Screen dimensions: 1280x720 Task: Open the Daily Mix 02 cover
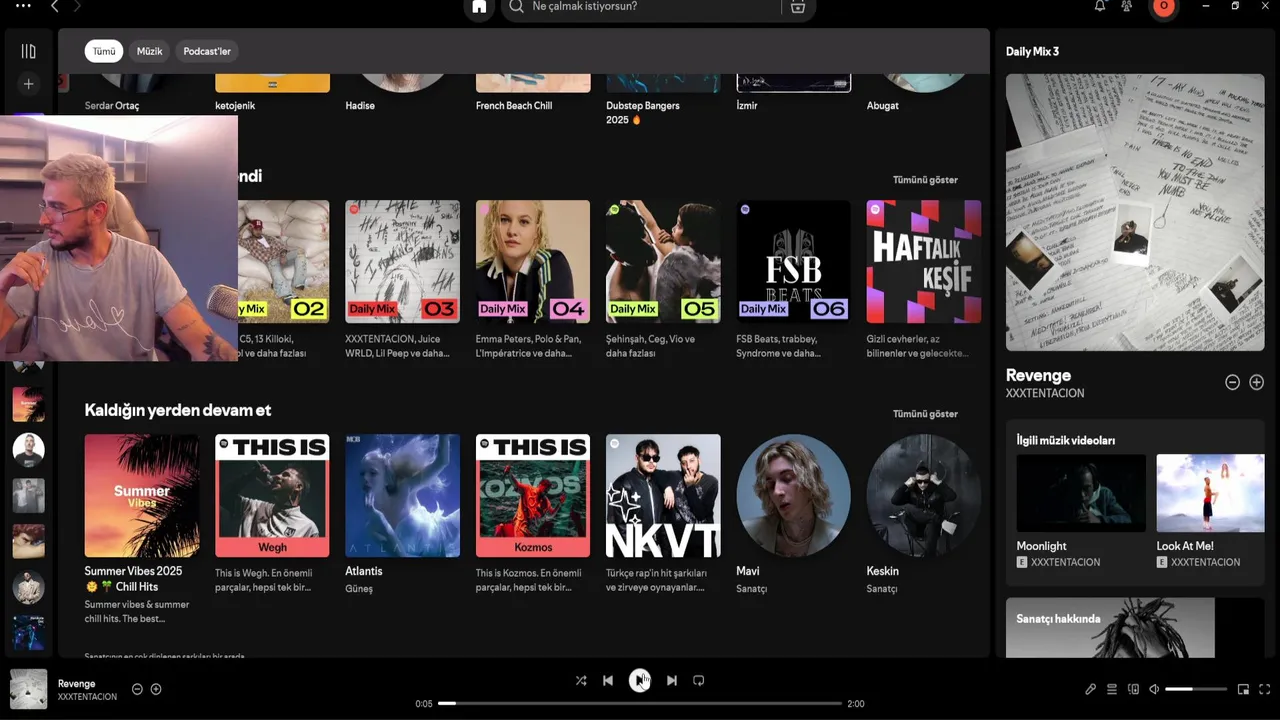pos(283,262)
